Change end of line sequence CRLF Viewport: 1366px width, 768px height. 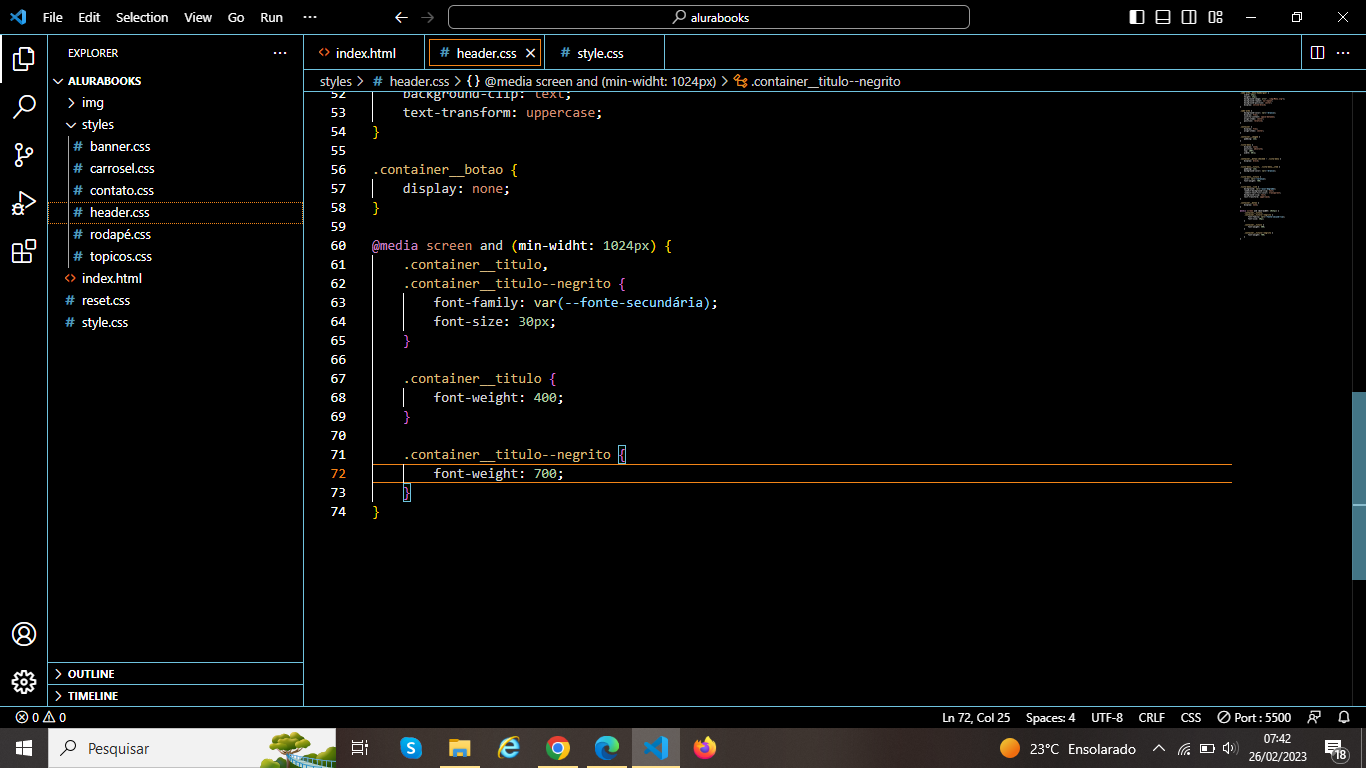(1152, 717)
